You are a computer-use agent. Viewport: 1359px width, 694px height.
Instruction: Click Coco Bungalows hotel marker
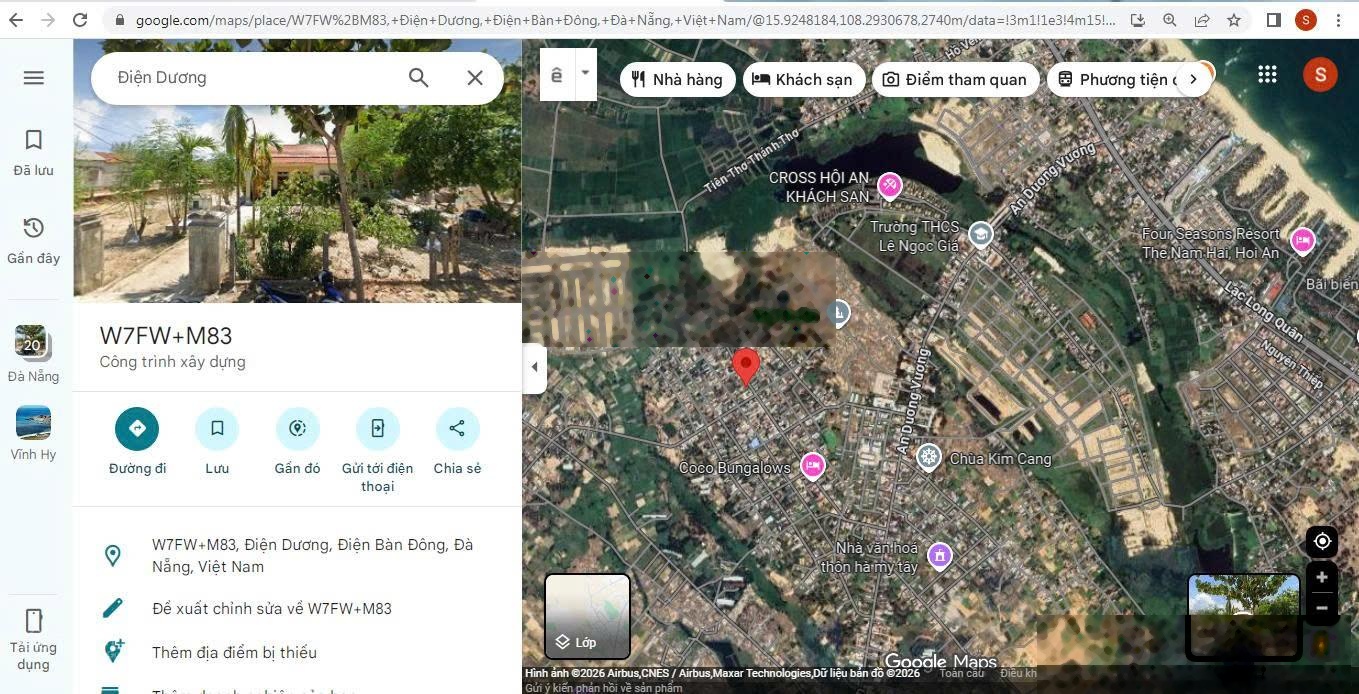click(x=813, y=466)
